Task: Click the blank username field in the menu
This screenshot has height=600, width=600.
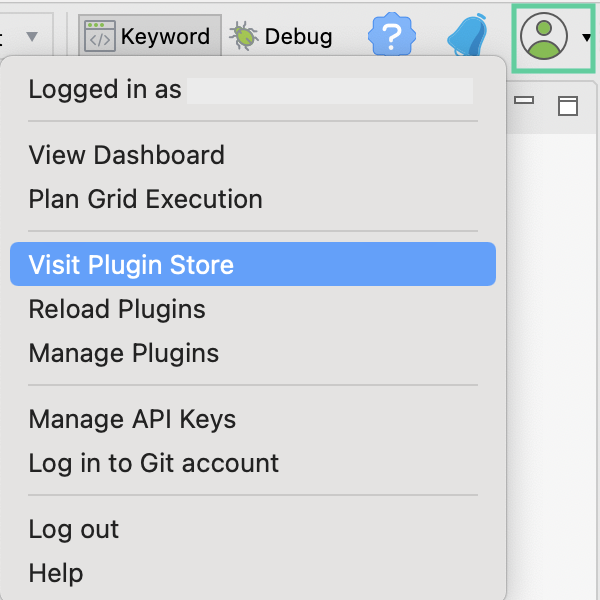Action: [x=330, y=91]
